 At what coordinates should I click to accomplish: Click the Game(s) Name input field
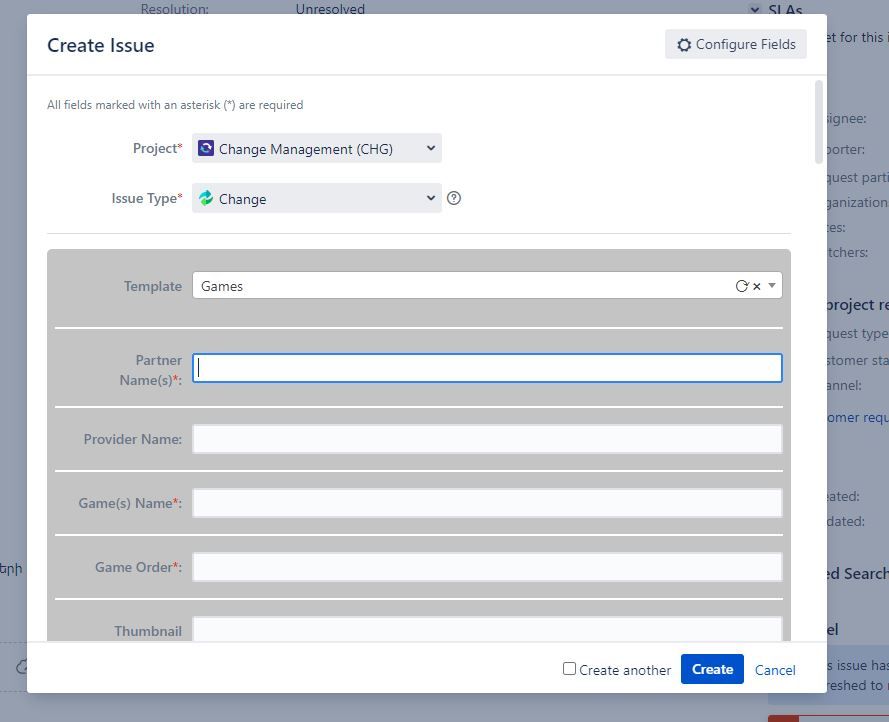(487, 503)
